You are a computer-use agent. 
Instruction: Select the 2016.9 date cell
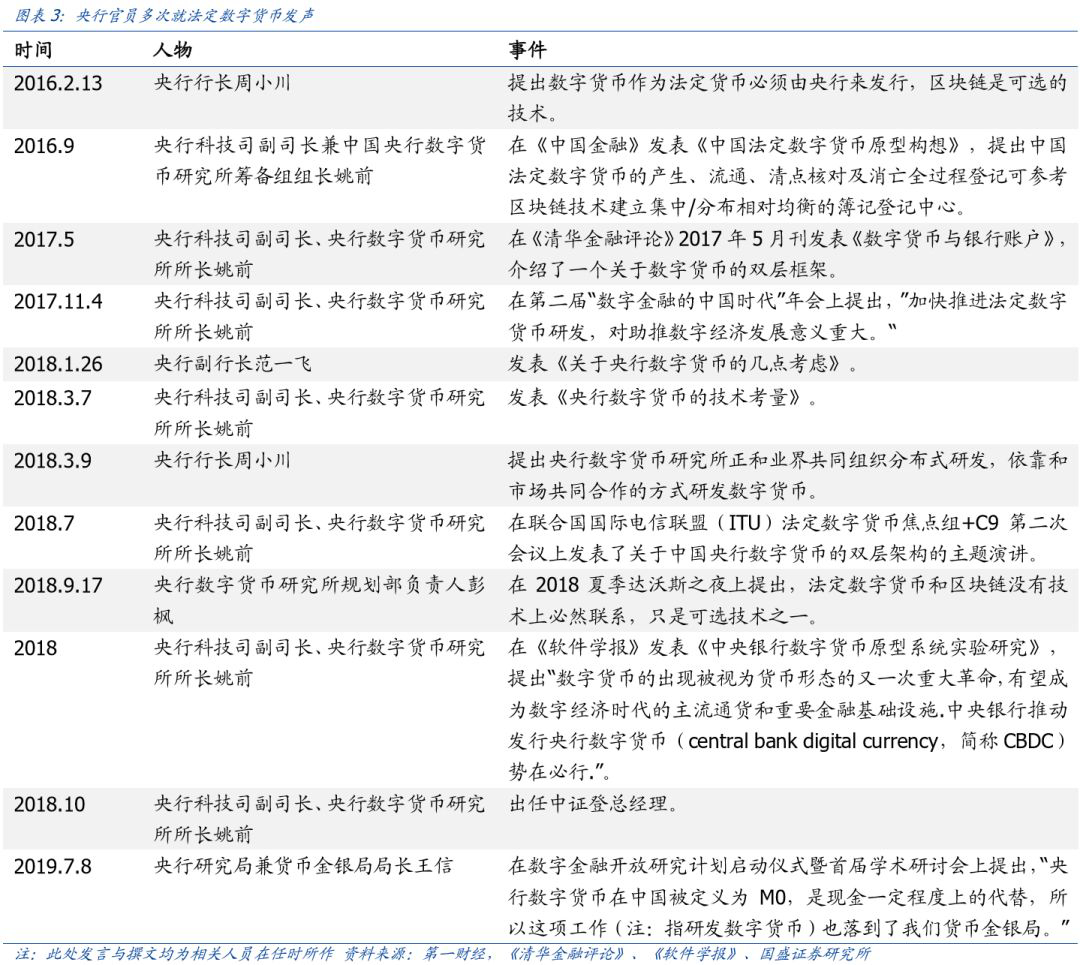click(44, 146)
